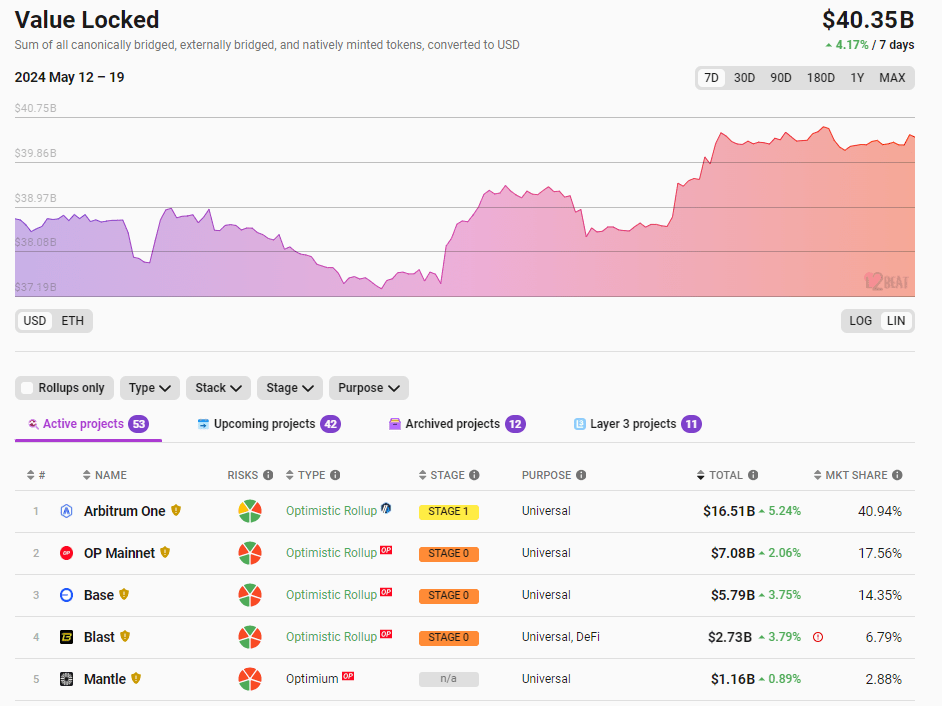The image size is (942, 706).
Task: Click the Arbitrum One project logo
Action: click(66, 511)
